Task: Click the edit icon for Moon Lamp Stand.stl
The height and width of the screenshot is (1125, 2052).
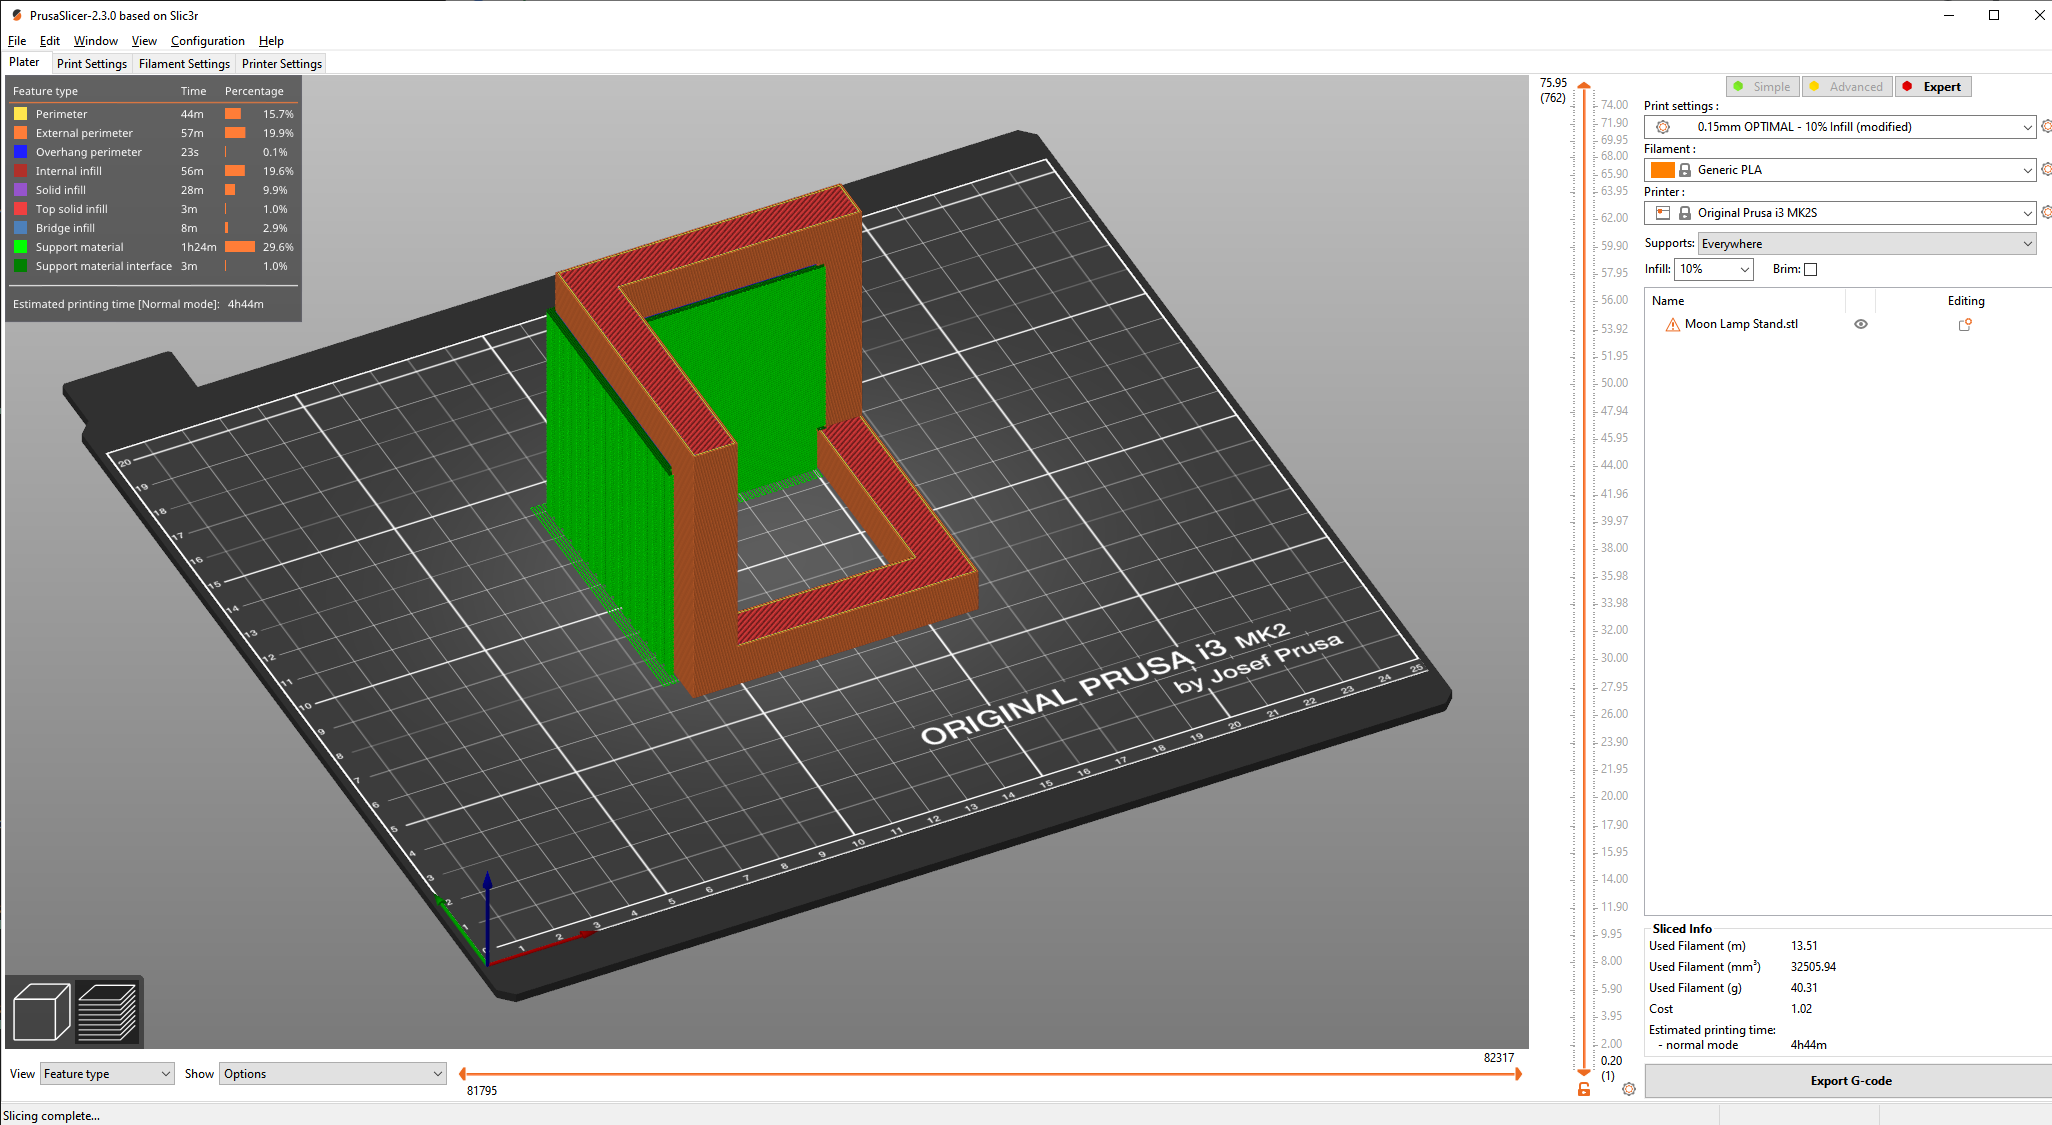Action: tap(1965, 325)
